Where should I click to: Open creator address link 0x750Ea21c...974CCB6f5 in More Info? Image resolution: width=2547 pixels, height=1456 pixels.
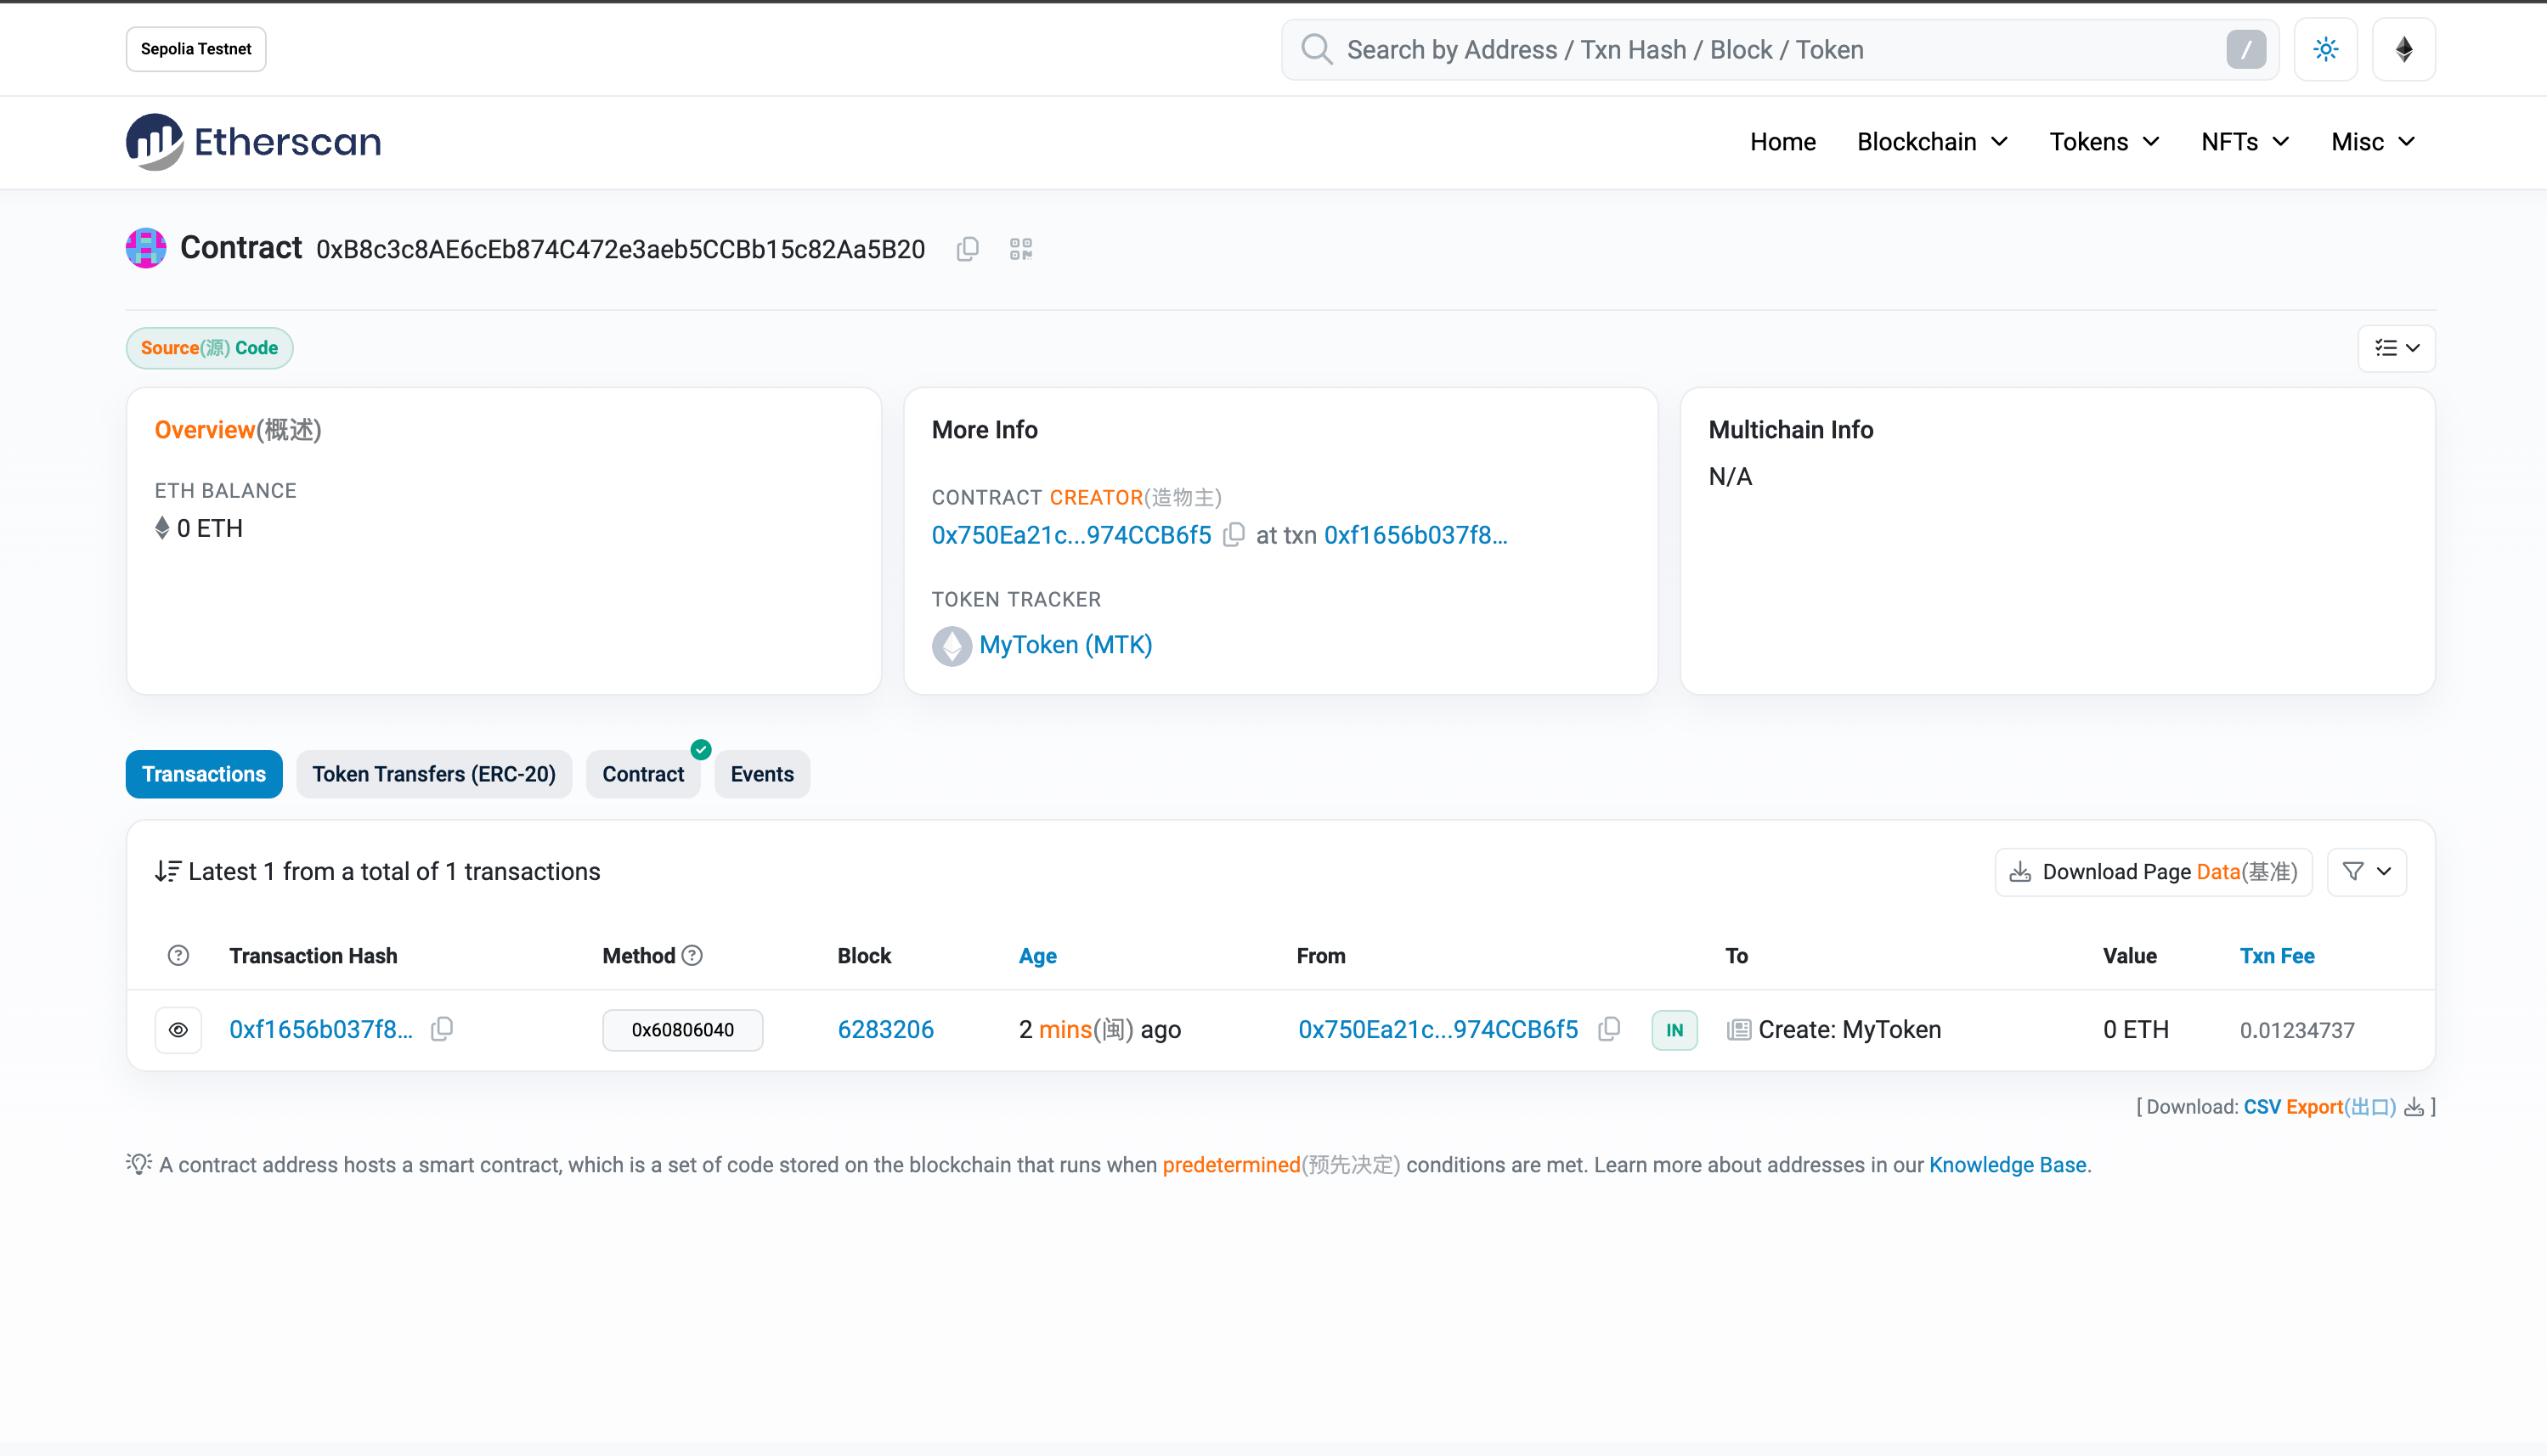point(1071,535)
